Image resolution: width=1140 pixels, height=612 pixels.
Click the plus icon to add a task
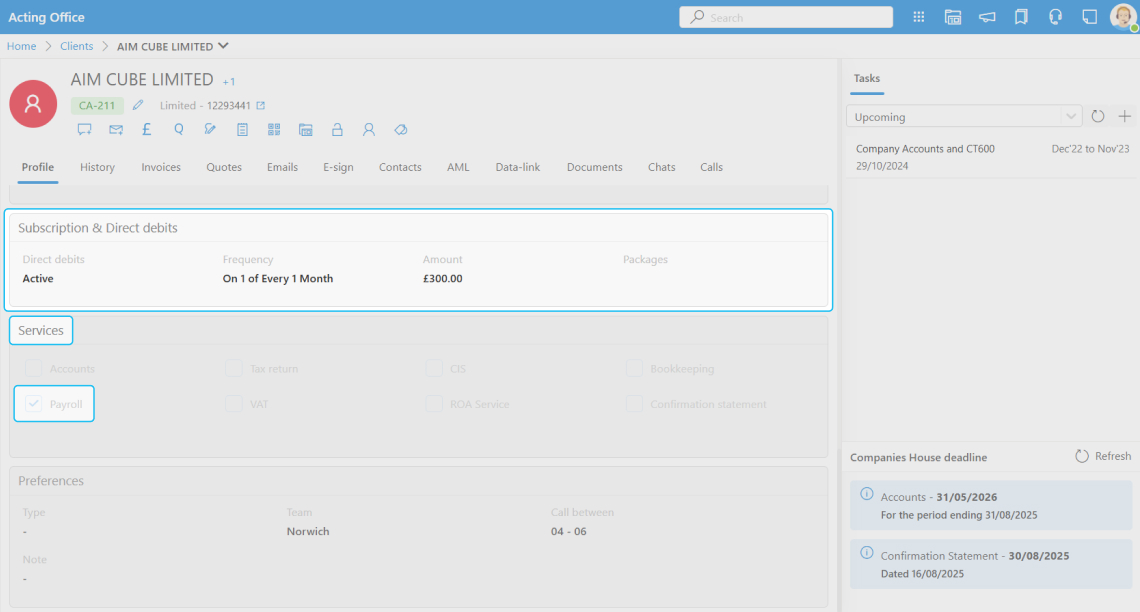(x=1124, y=116)
